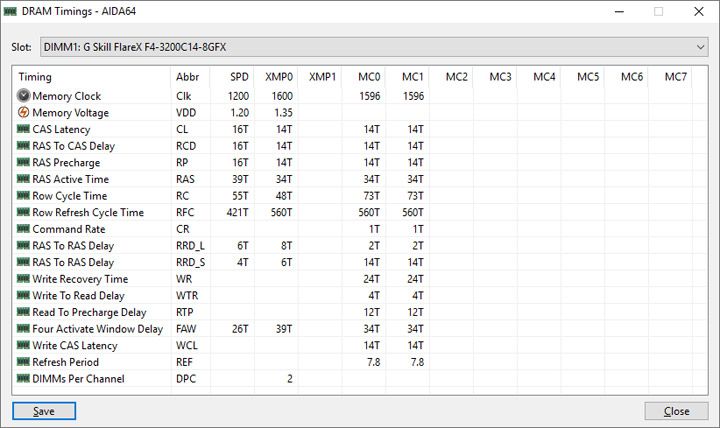Click the DIMMs Per Channel chip icon
720x428 pixels.
[23, 378]
